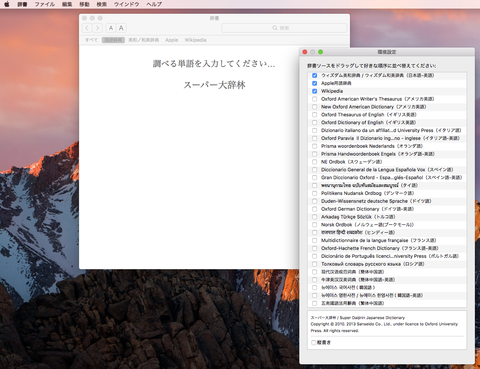480x369 pixels.
Task: Tick the NE Ordbok Swedish dictionary checkbox
Action: (314, 162)
